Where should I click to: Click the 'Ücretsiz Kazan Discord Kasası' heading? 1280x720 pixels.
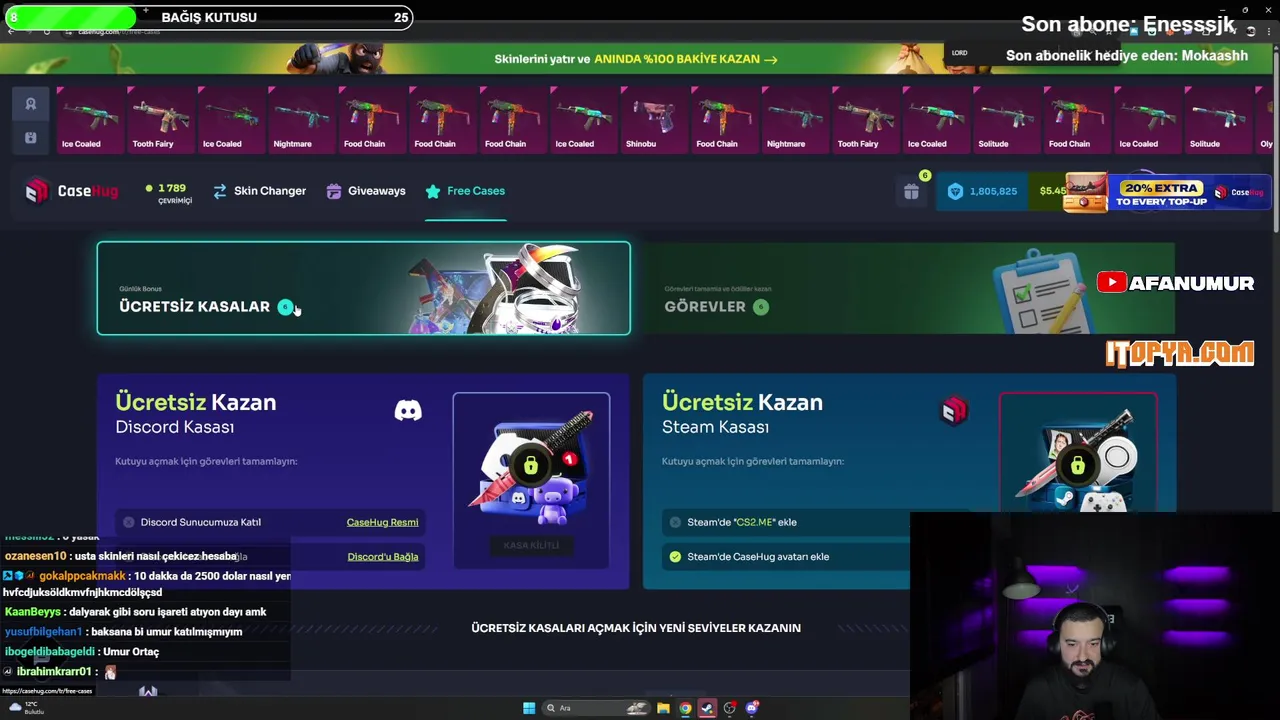[x=195, y=413]
